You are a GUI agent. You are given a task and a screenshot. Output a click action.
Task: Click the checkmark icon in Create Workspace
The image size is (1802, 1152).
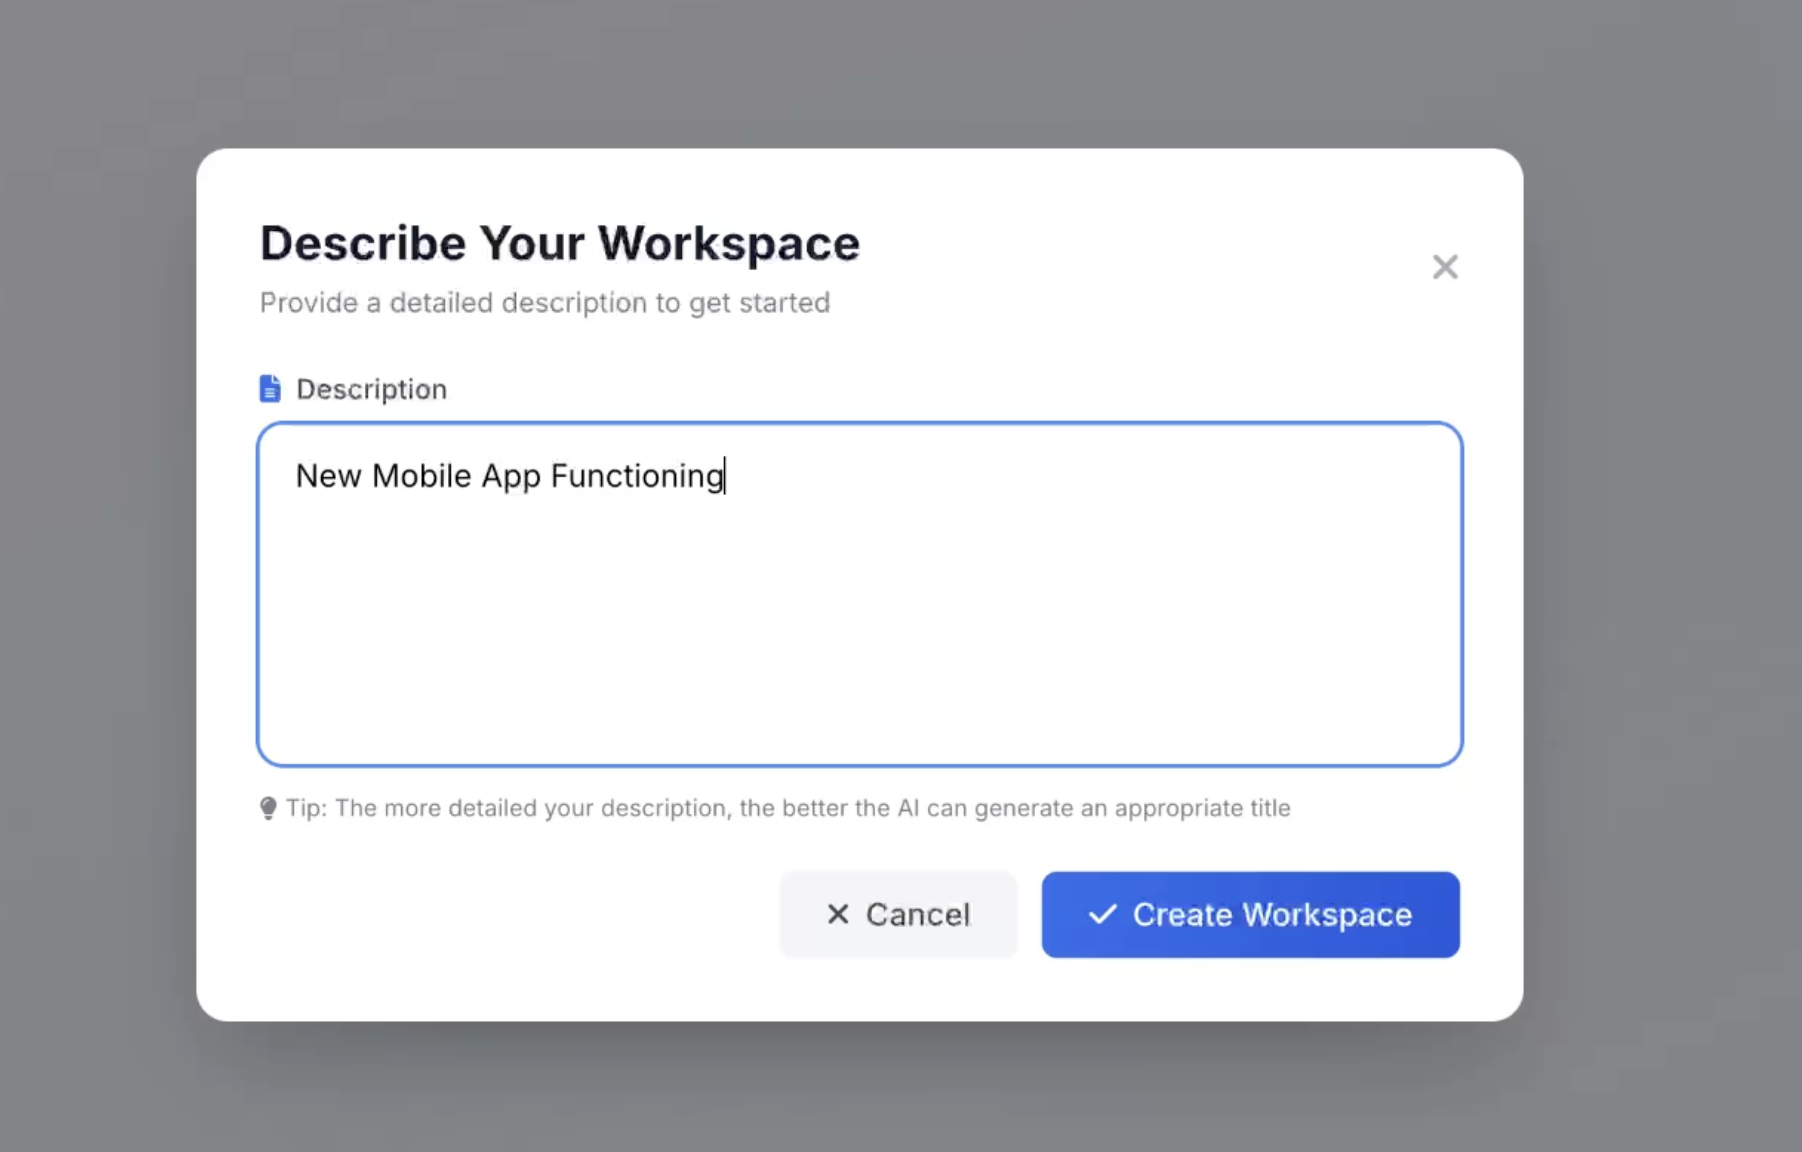pyautogui.click(x=1102, y=914)
